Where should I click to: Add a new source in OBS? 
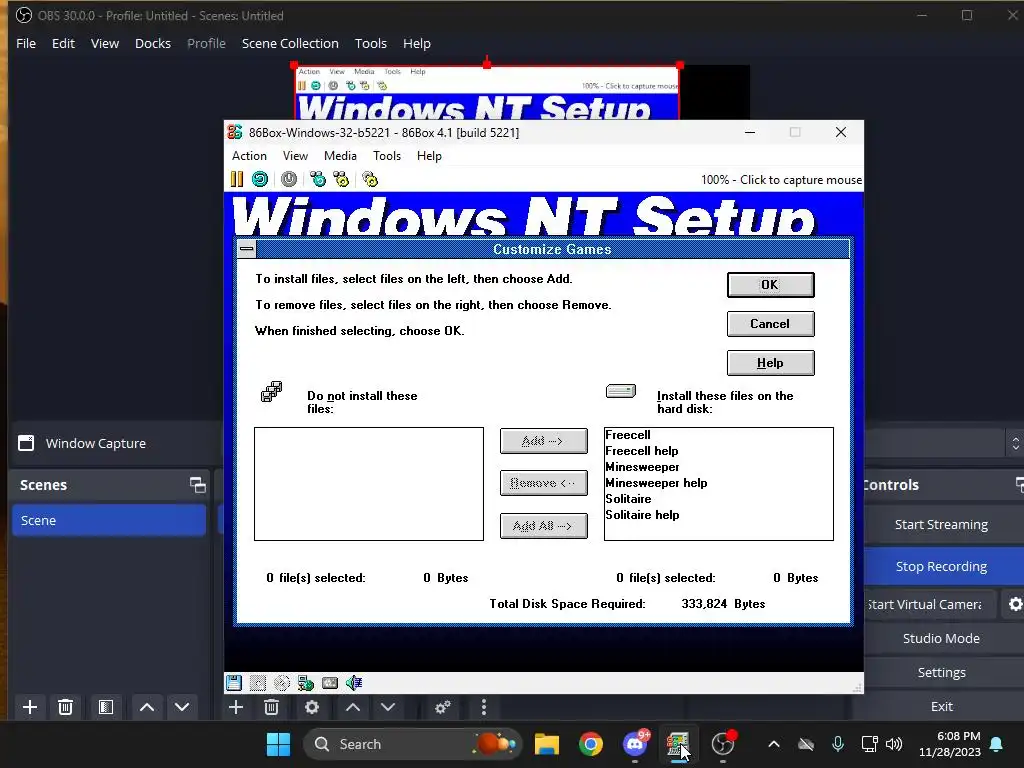[x=236, y=707]
